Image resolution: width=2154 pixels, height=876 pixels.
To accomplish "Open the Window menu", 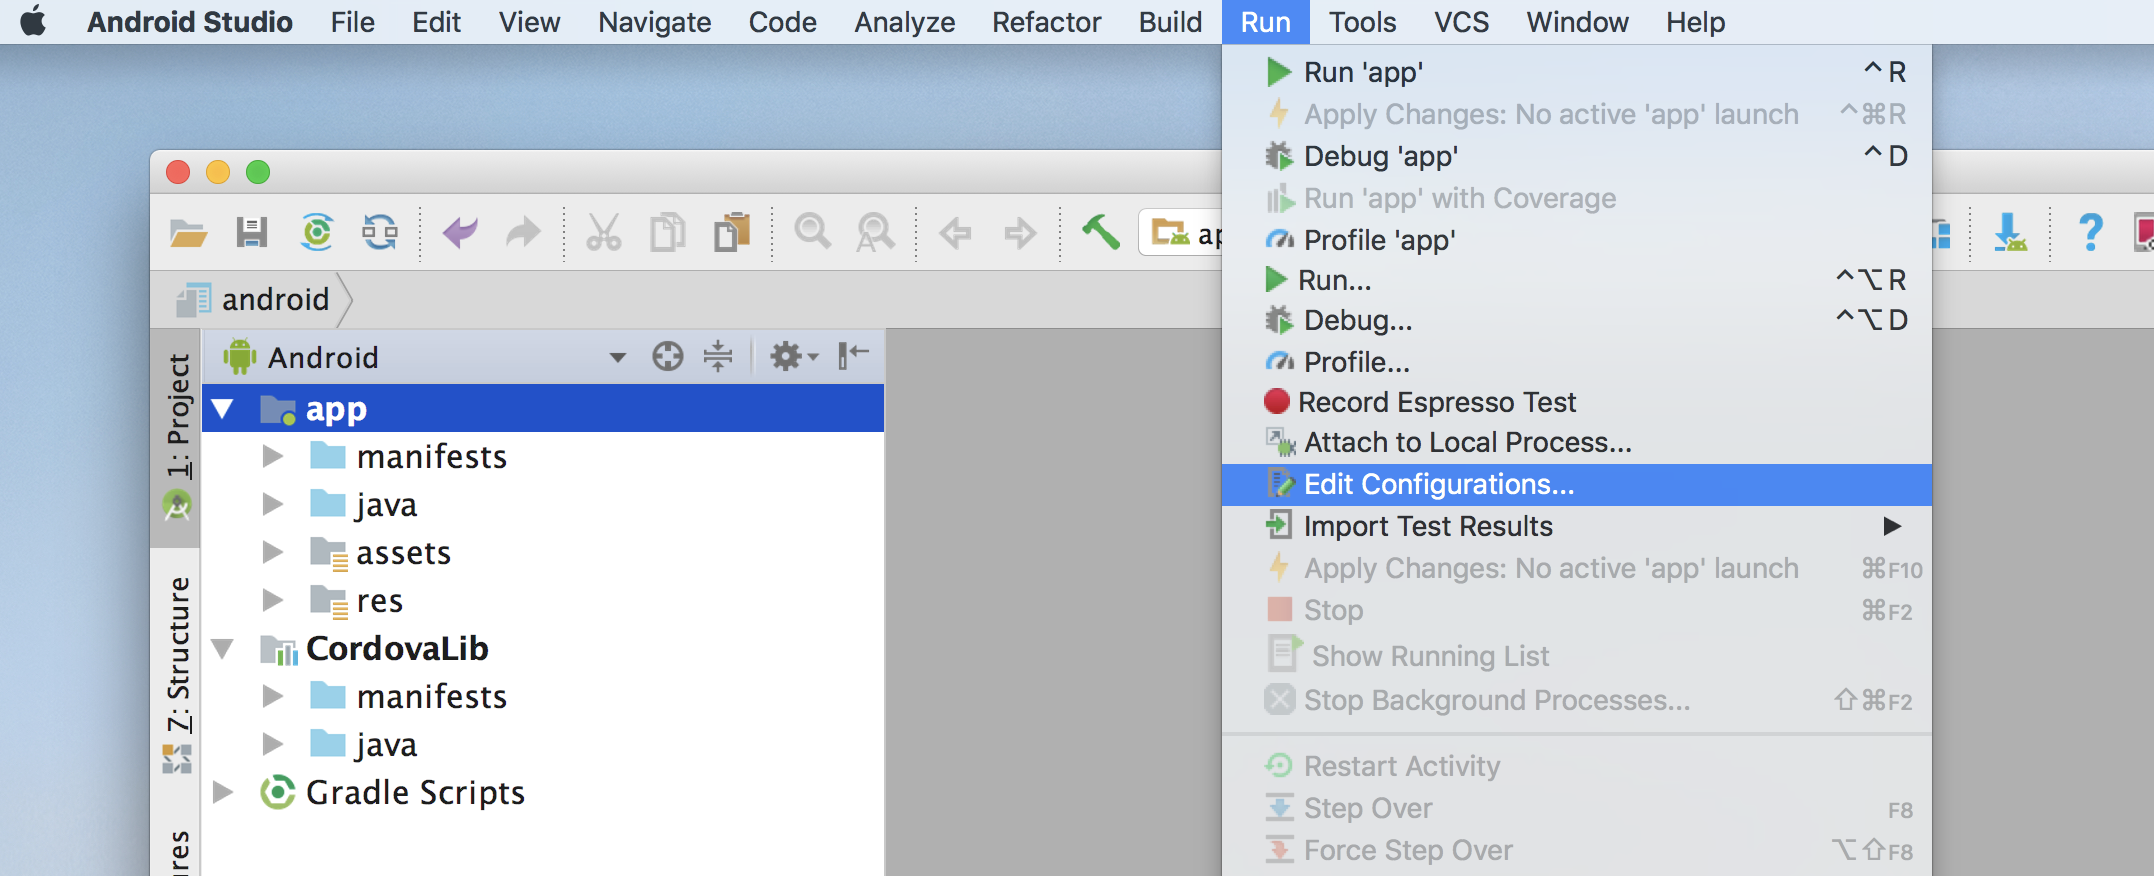I will (1577, 22).
